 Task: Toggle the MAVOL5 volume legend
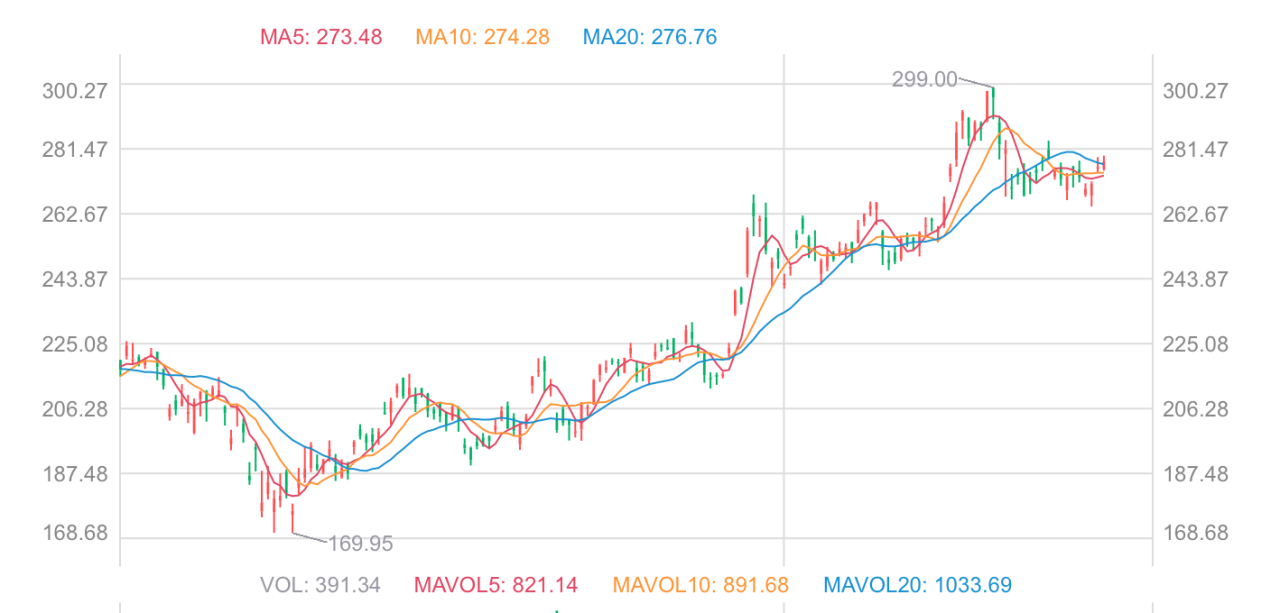coord(495,585)
